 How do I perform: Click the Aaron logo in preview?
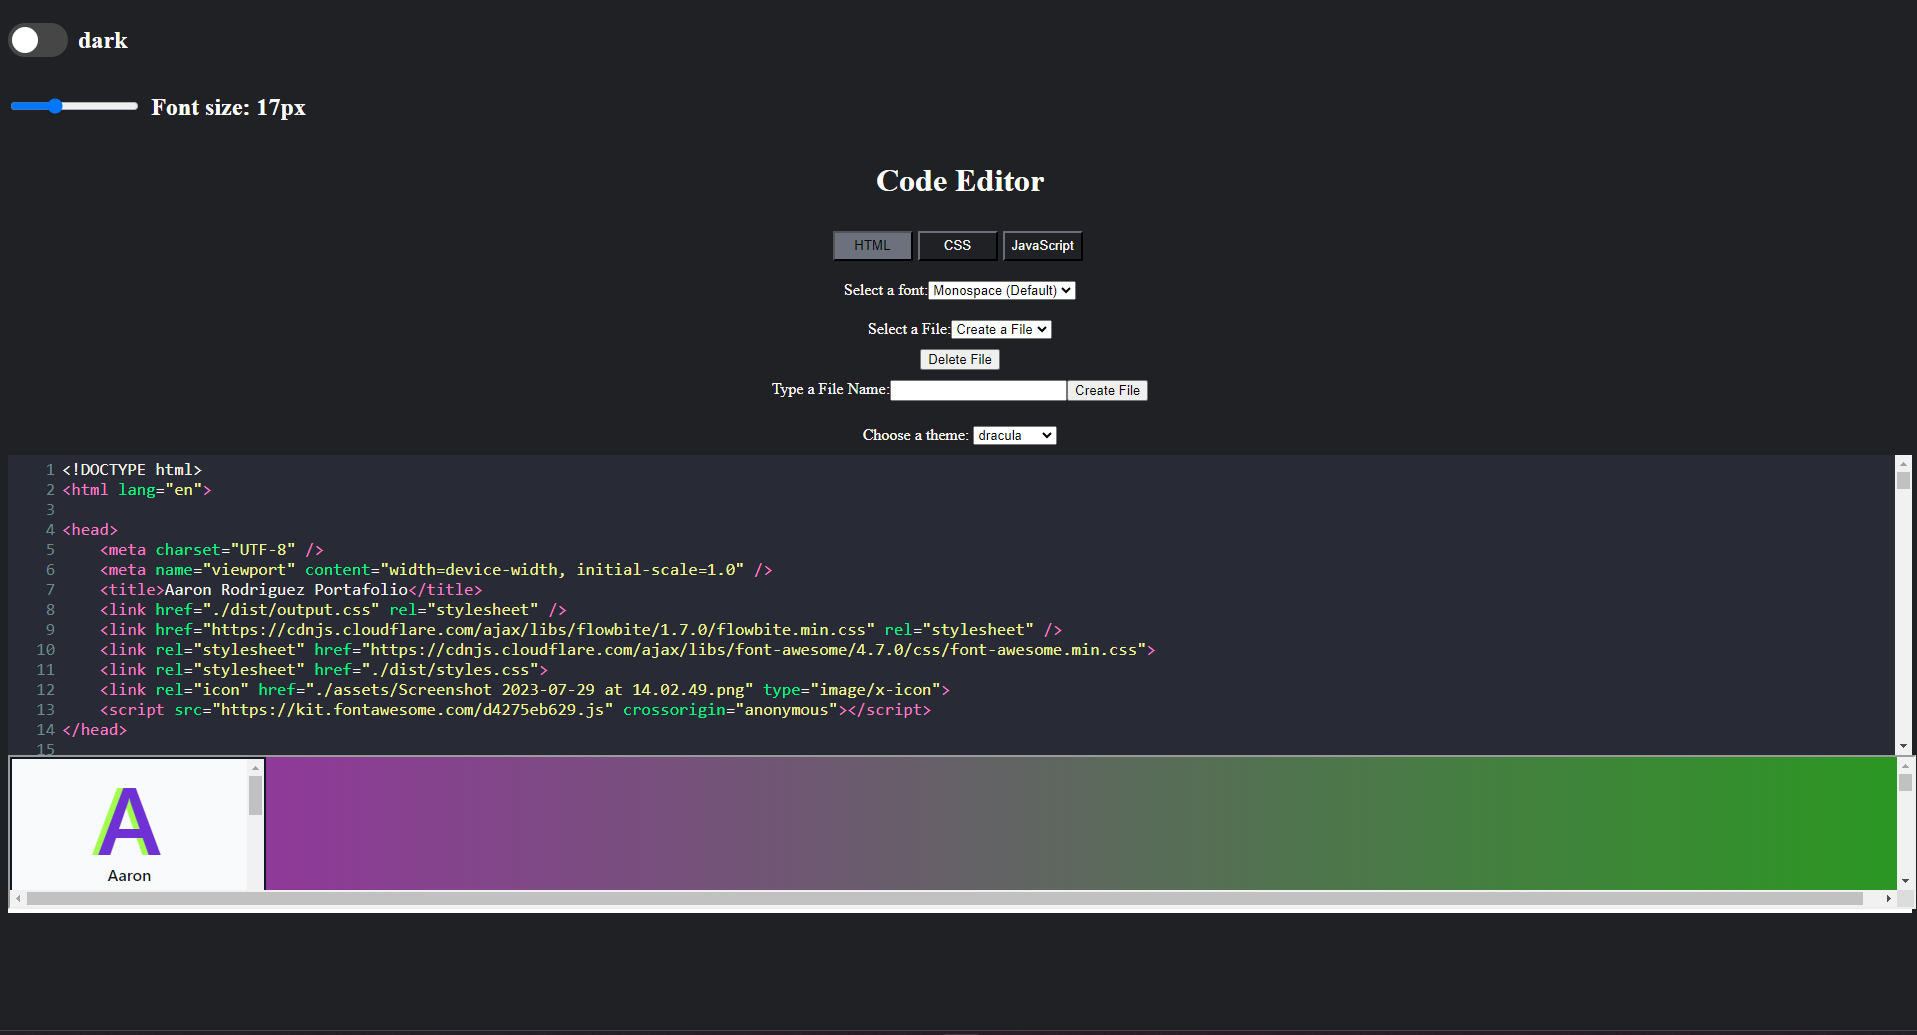128,822
